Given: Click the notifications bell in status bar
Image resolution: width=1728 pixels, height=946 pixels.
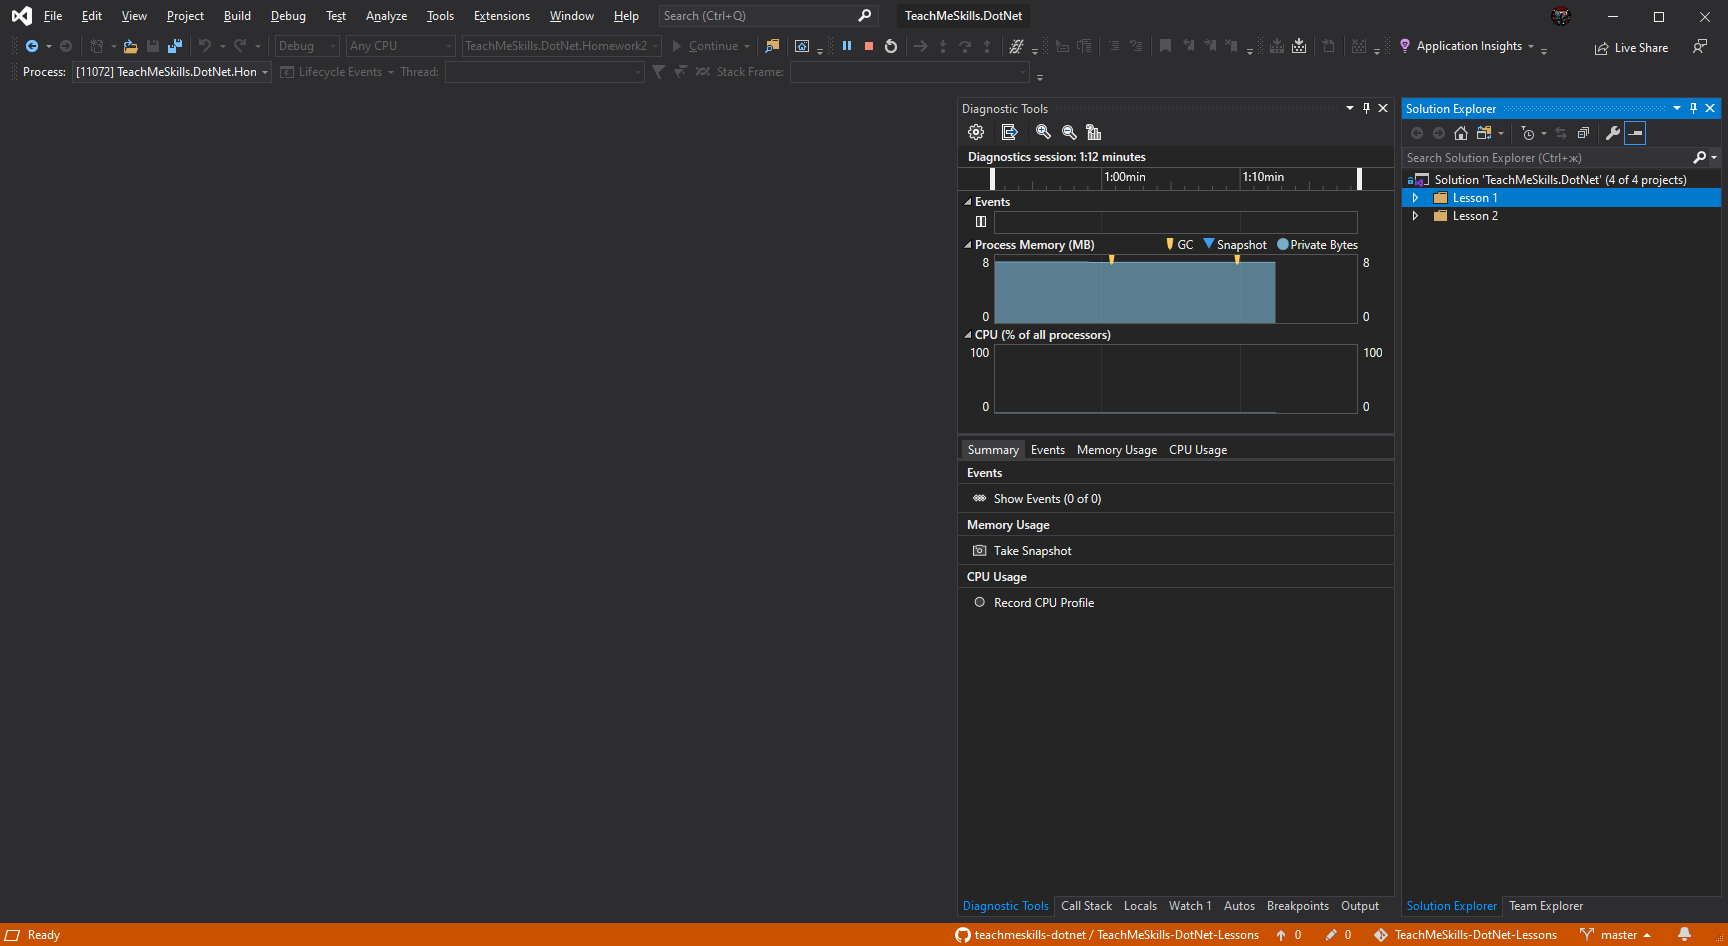Looking at the screenshot, I should (x=1685, y=935).
